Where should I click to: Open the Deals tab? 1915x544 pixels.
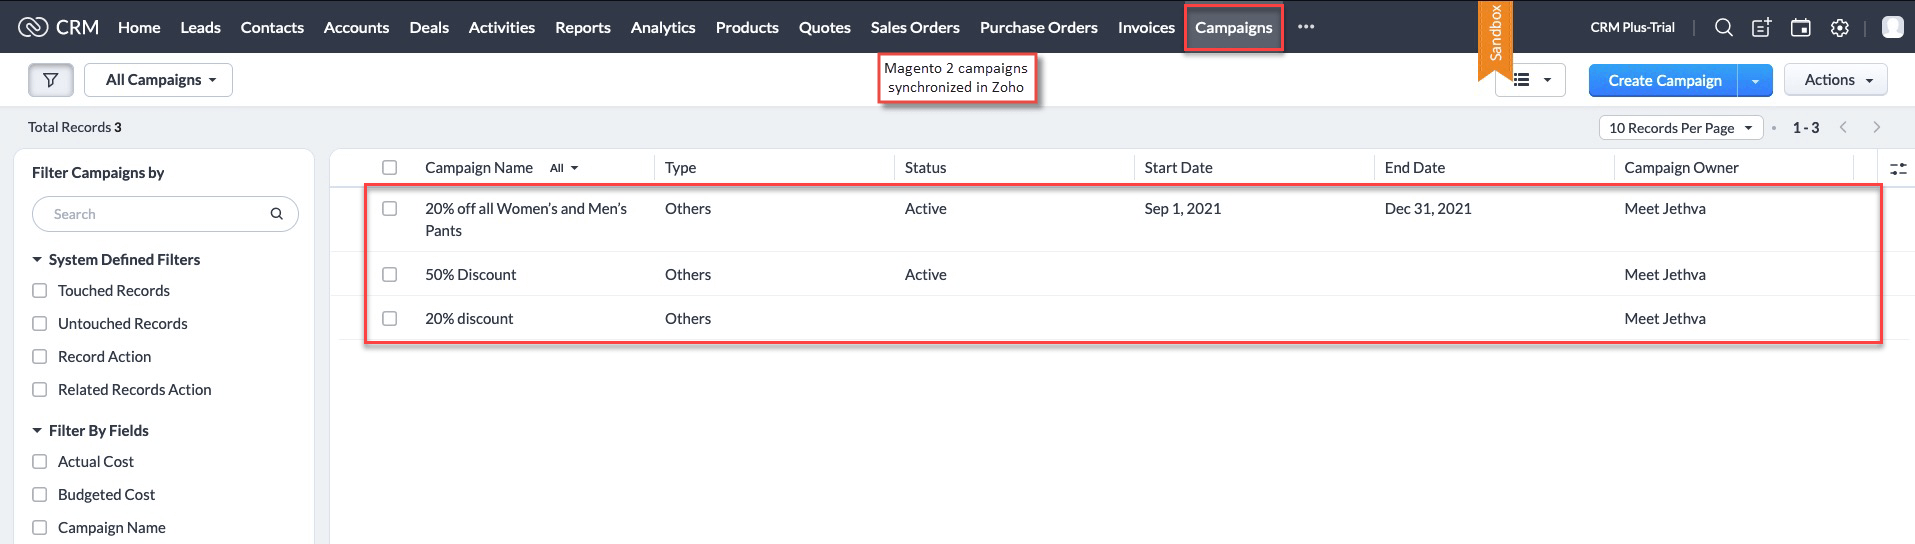(x=429, y=28)
